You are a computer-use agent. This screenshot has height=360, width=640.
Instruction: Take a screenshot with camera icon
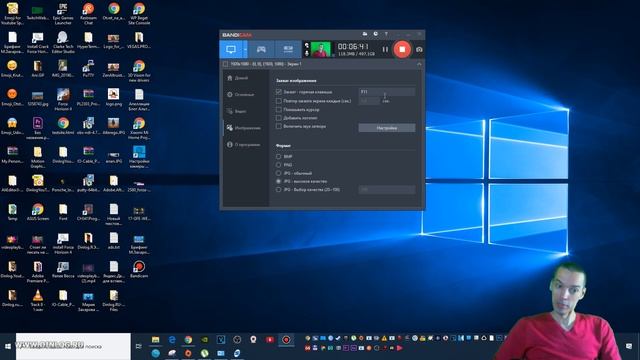point(419,49)
